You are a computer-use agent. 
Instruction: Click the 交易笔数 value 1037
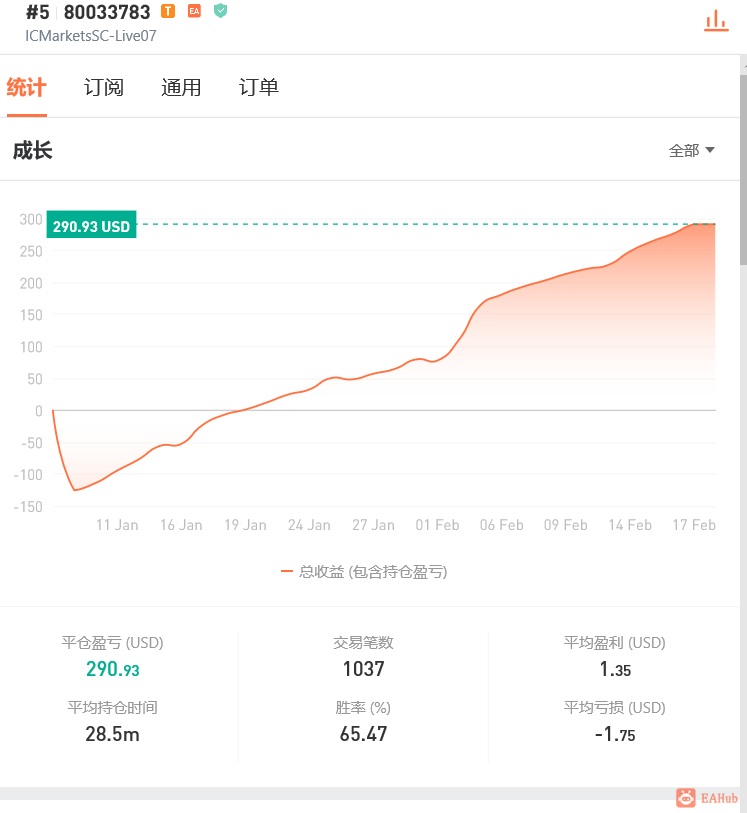click(363, 669)
